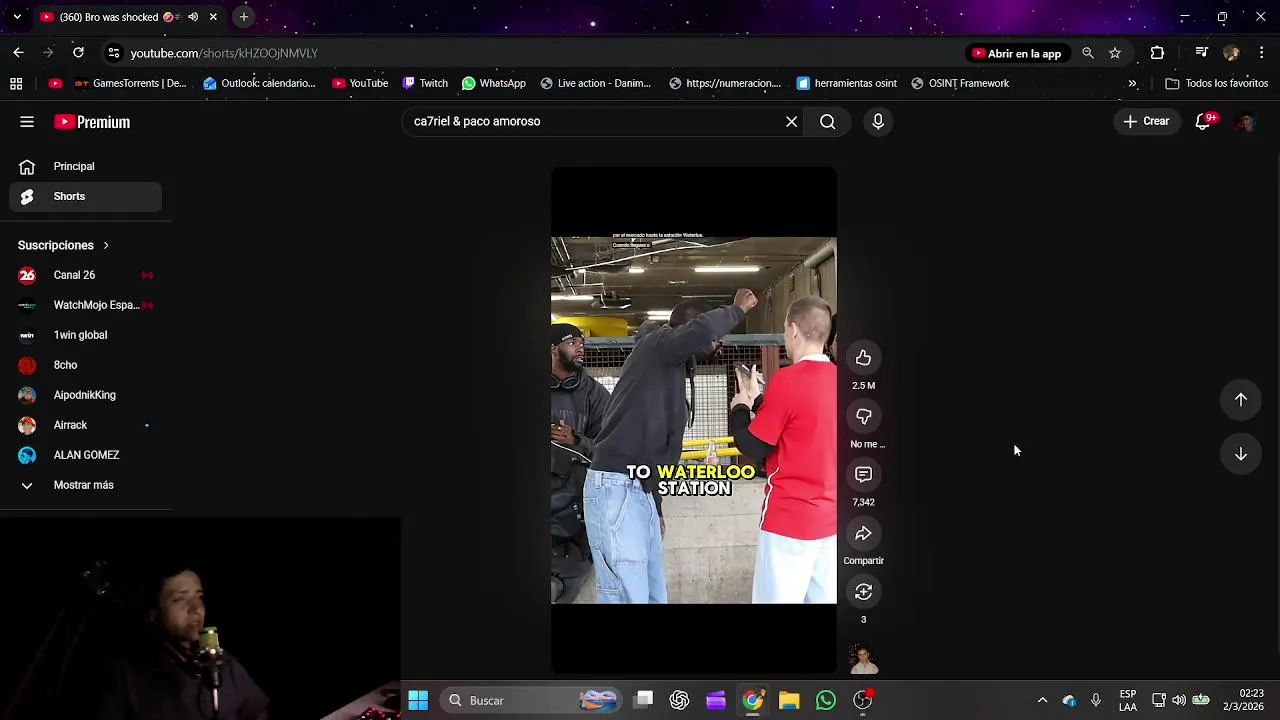Open Chrome three-dot menu
This screenshot has width=1280, height=720.
1262,53
